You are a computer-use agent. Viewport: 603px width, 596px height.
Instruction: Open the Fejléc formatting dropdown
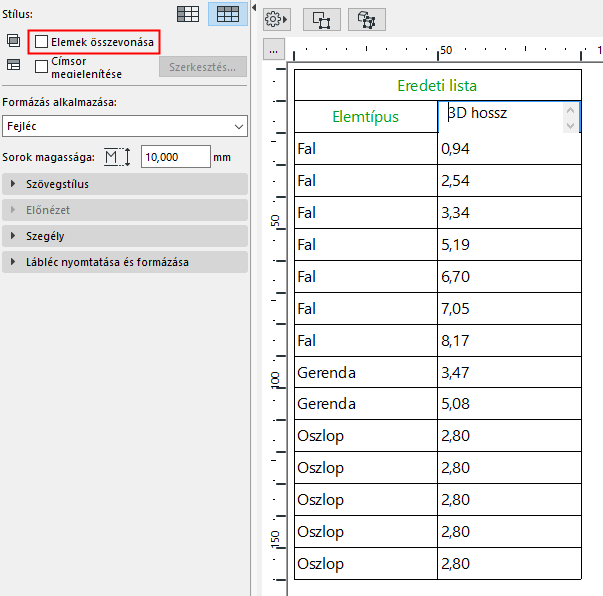124,126
